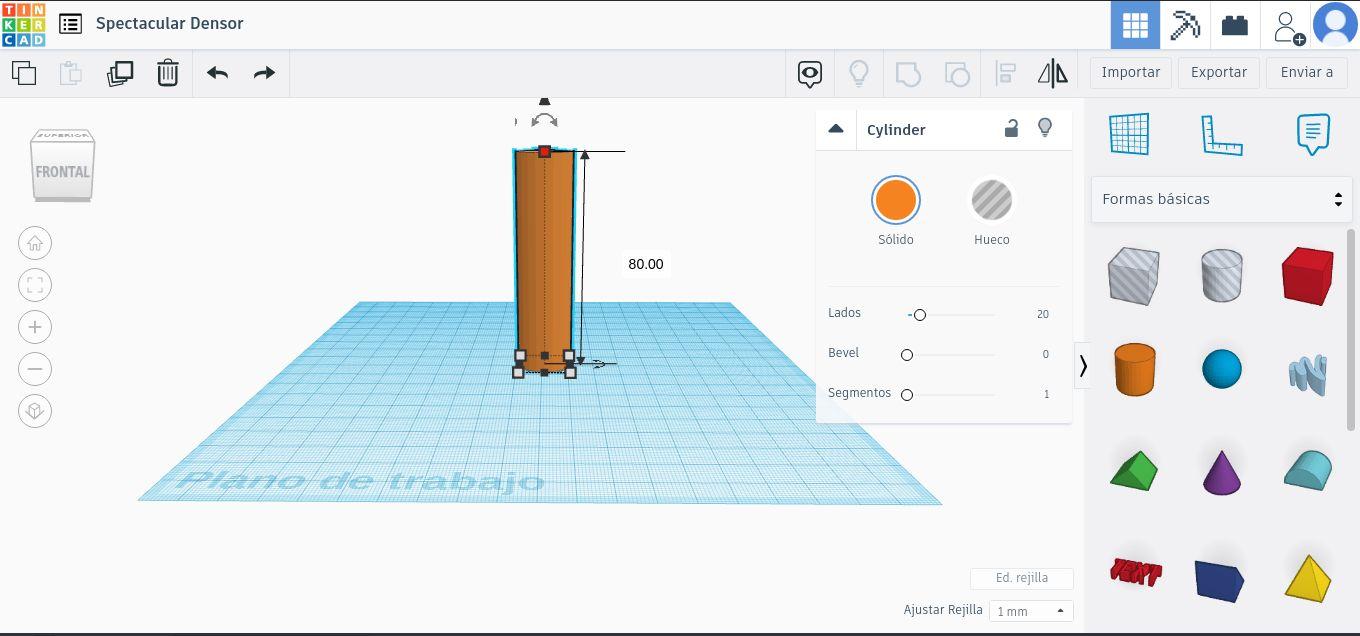
Task: Adjust the Lados slider handle
Action: [920, 315]
